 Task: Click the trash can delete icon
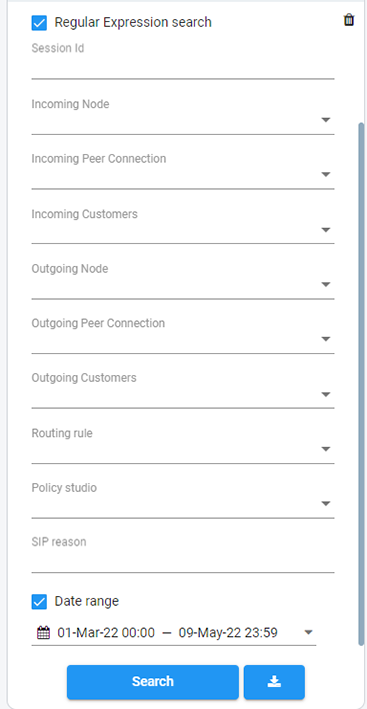348,20
